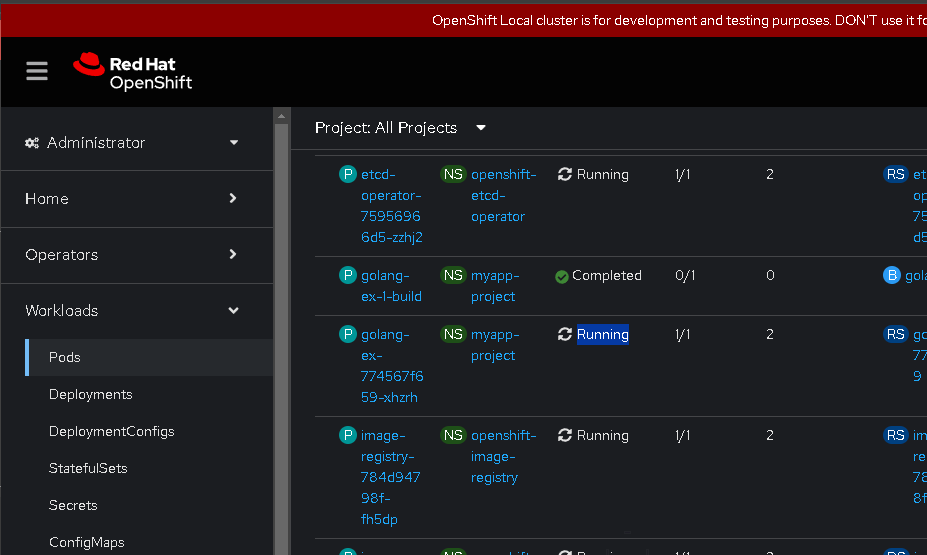Screen dimensions: 927x555
Task: Click the NS badge beside openshift-etcd-operator
Action: 453,174
